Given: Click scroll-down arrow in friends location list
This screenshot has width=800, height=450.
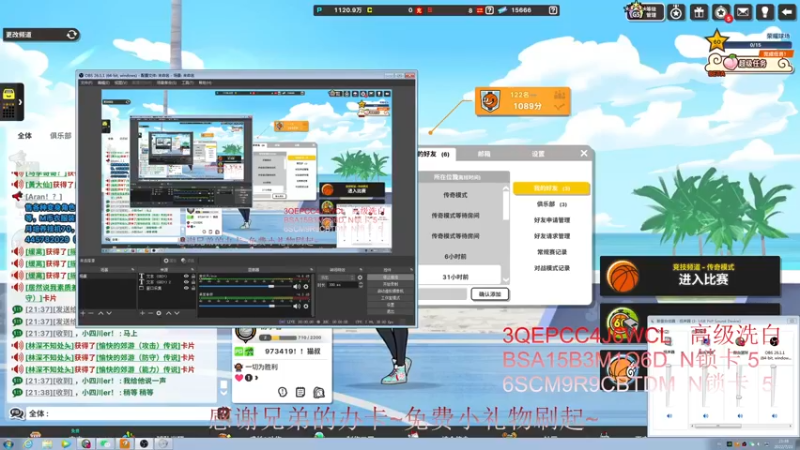Looking at the screenshot, I should [x=506, y=280].
